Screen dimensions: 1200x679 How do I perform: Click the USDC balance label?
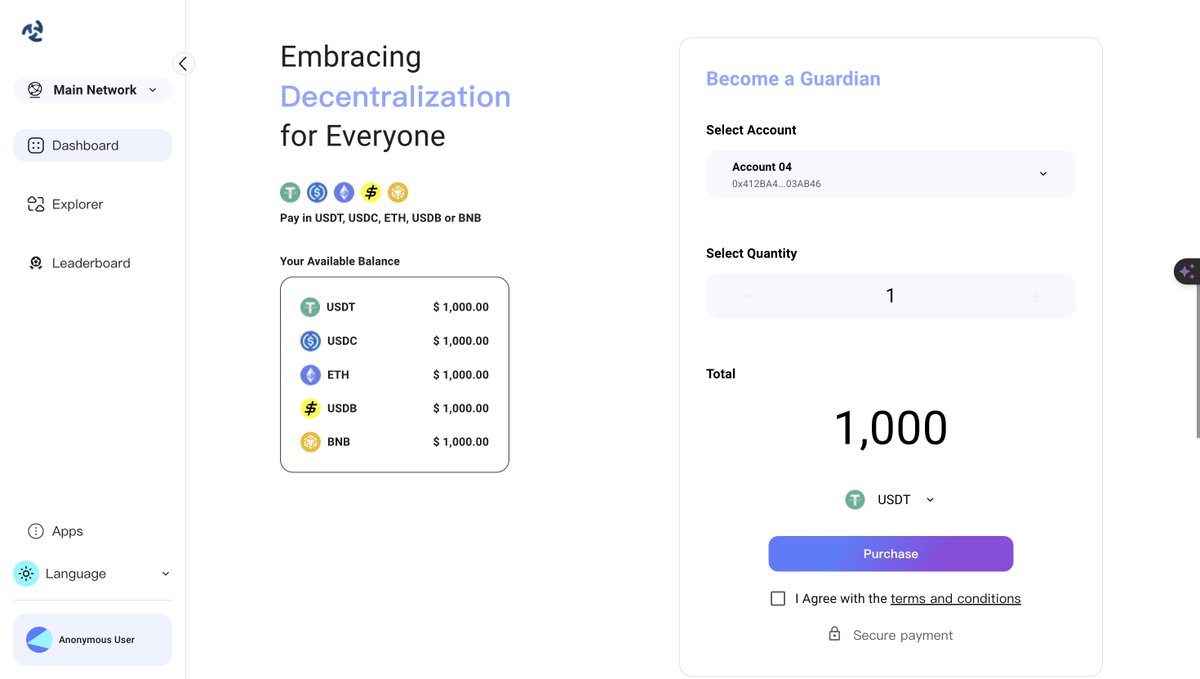(x=342, y=341)
